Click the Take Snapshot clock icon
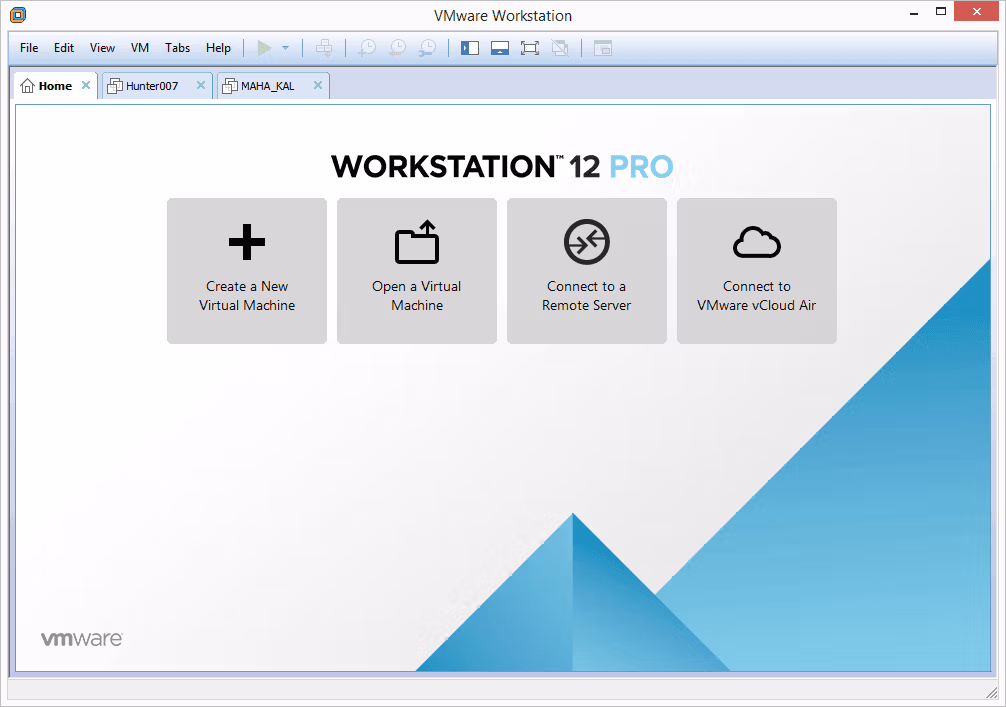Image resolution: width=1006 pixels, height=707 pixels. [x=367, y=48]
